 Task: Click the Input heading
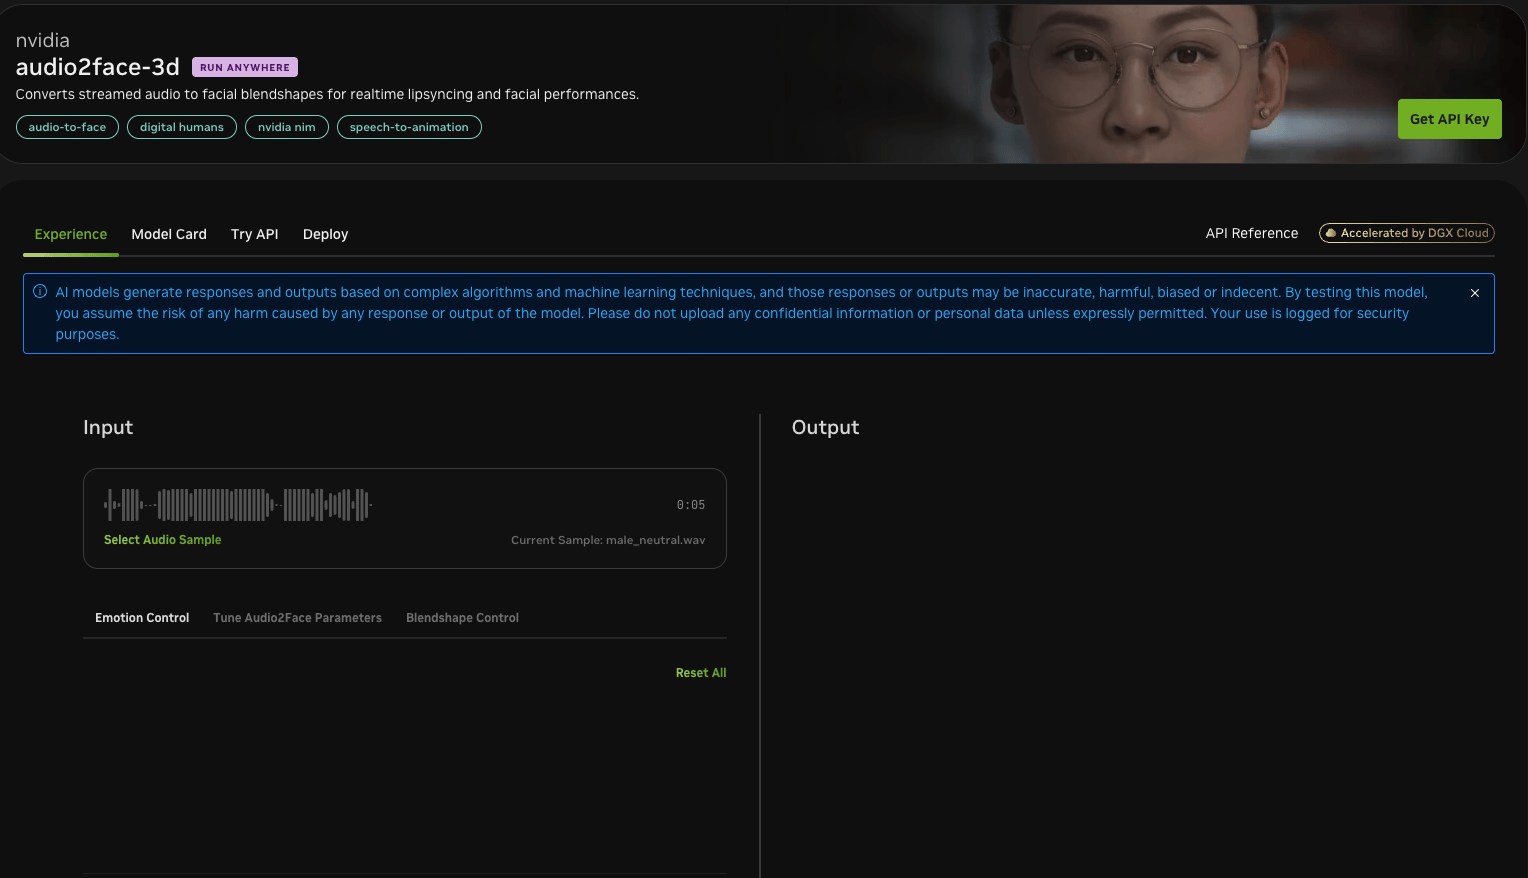tap(108, 427)
